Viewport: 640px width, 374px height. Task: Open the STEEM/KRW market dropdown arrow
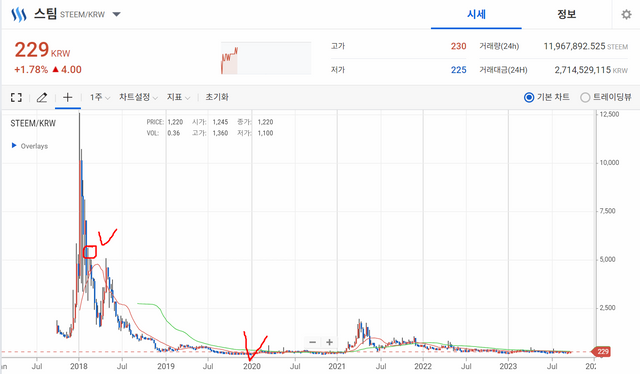[116, 15]
